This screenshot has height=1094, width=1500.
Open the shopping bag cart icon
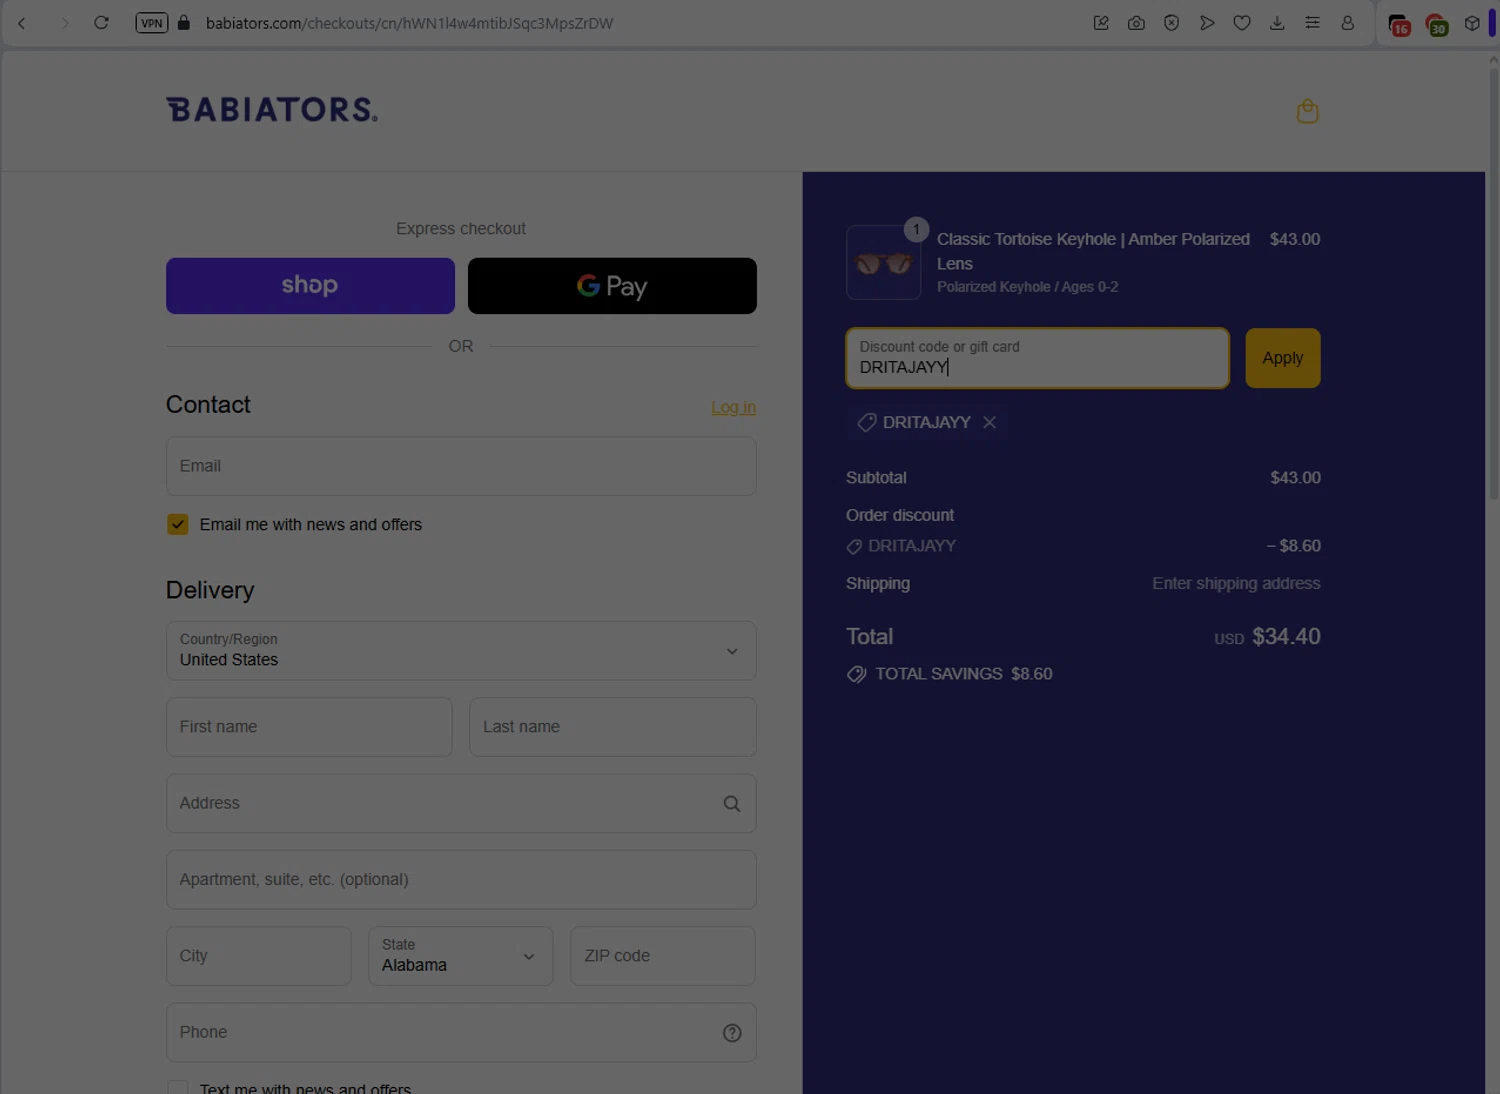point(1307,111)
